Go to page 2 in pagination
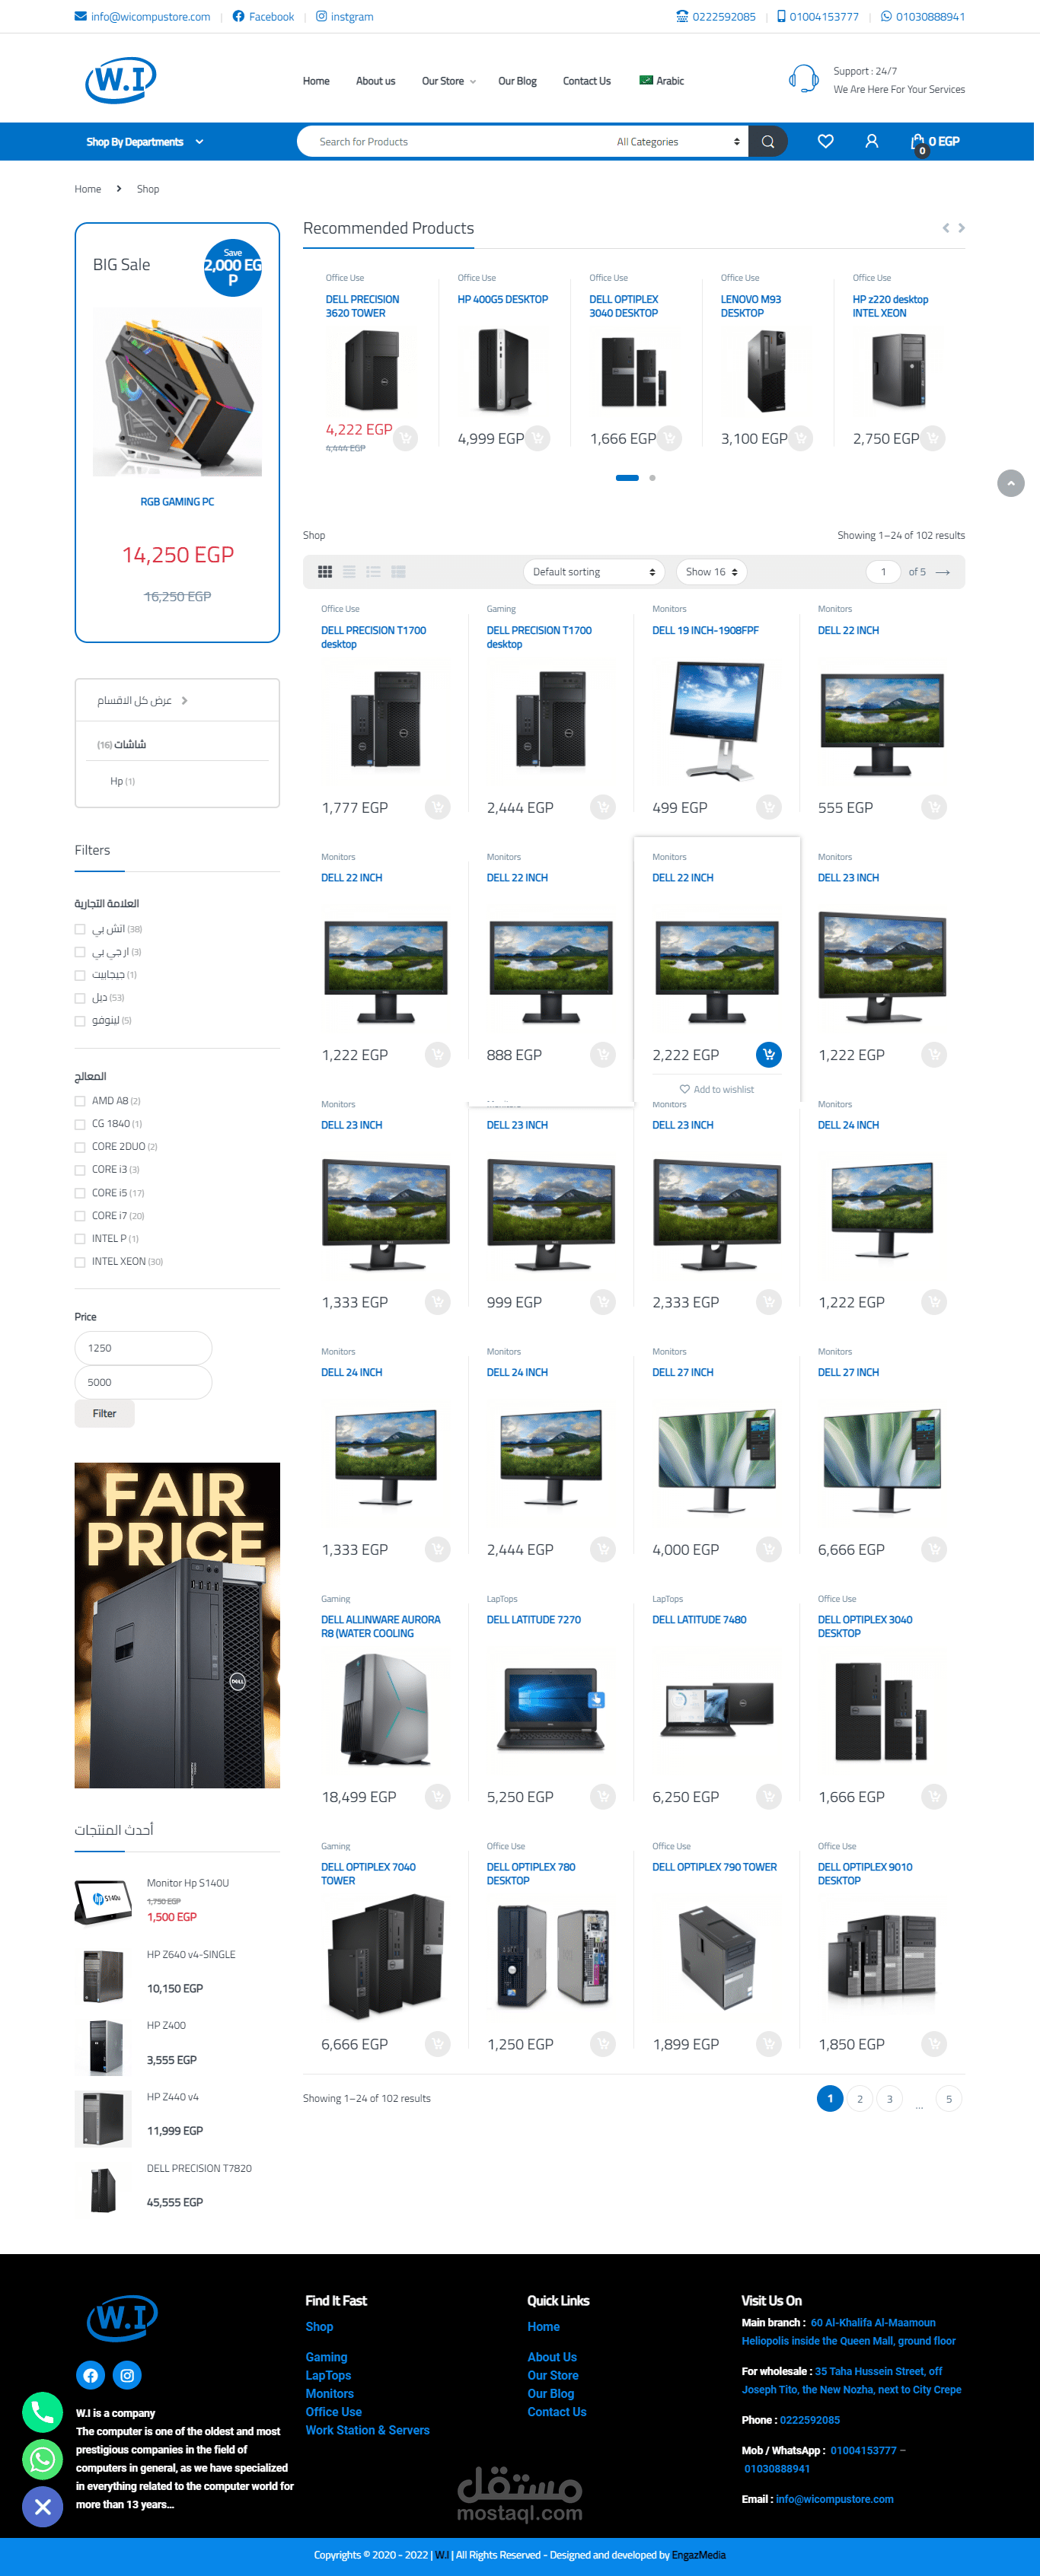Image resolution: width=1040 pixels, height=2576 pixels. (x=860, y=2099)
